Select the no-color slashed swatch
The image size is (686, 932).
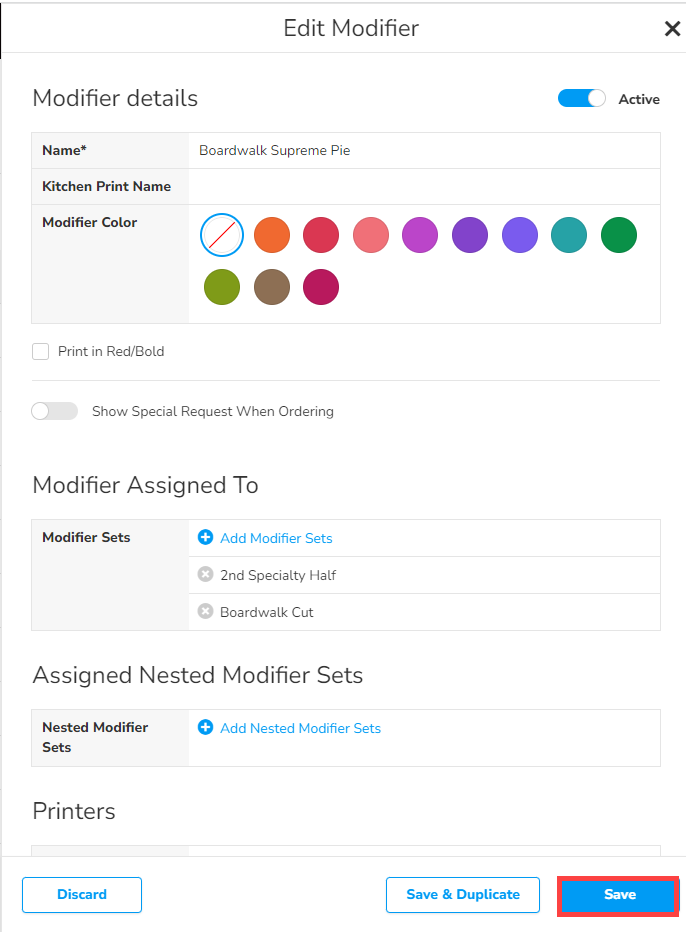tap(222, 236)
